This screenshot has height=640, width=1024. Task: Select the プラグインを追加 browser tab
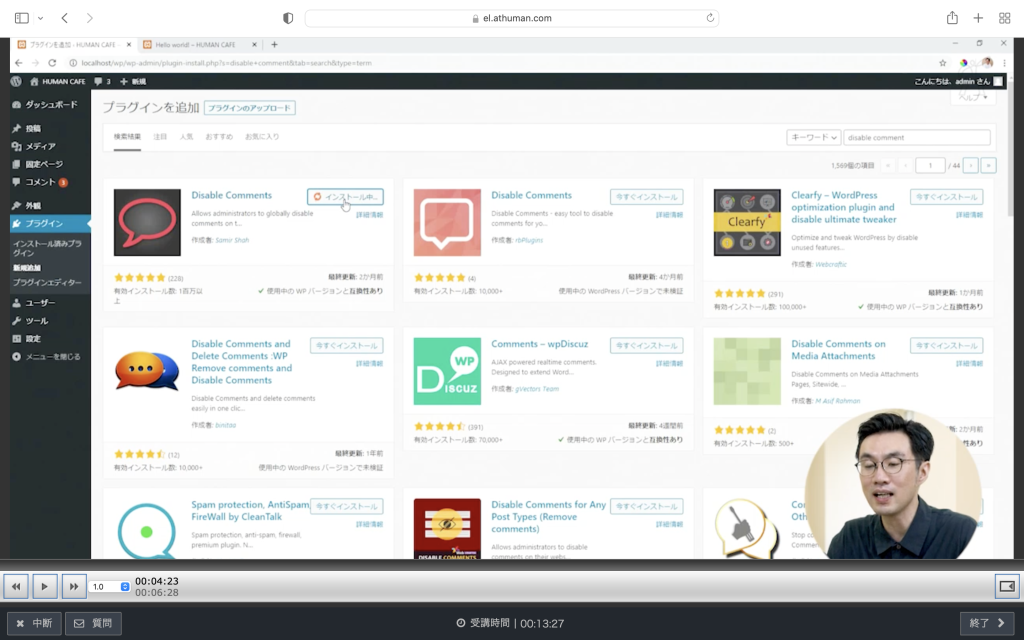[x=70, y=45]
